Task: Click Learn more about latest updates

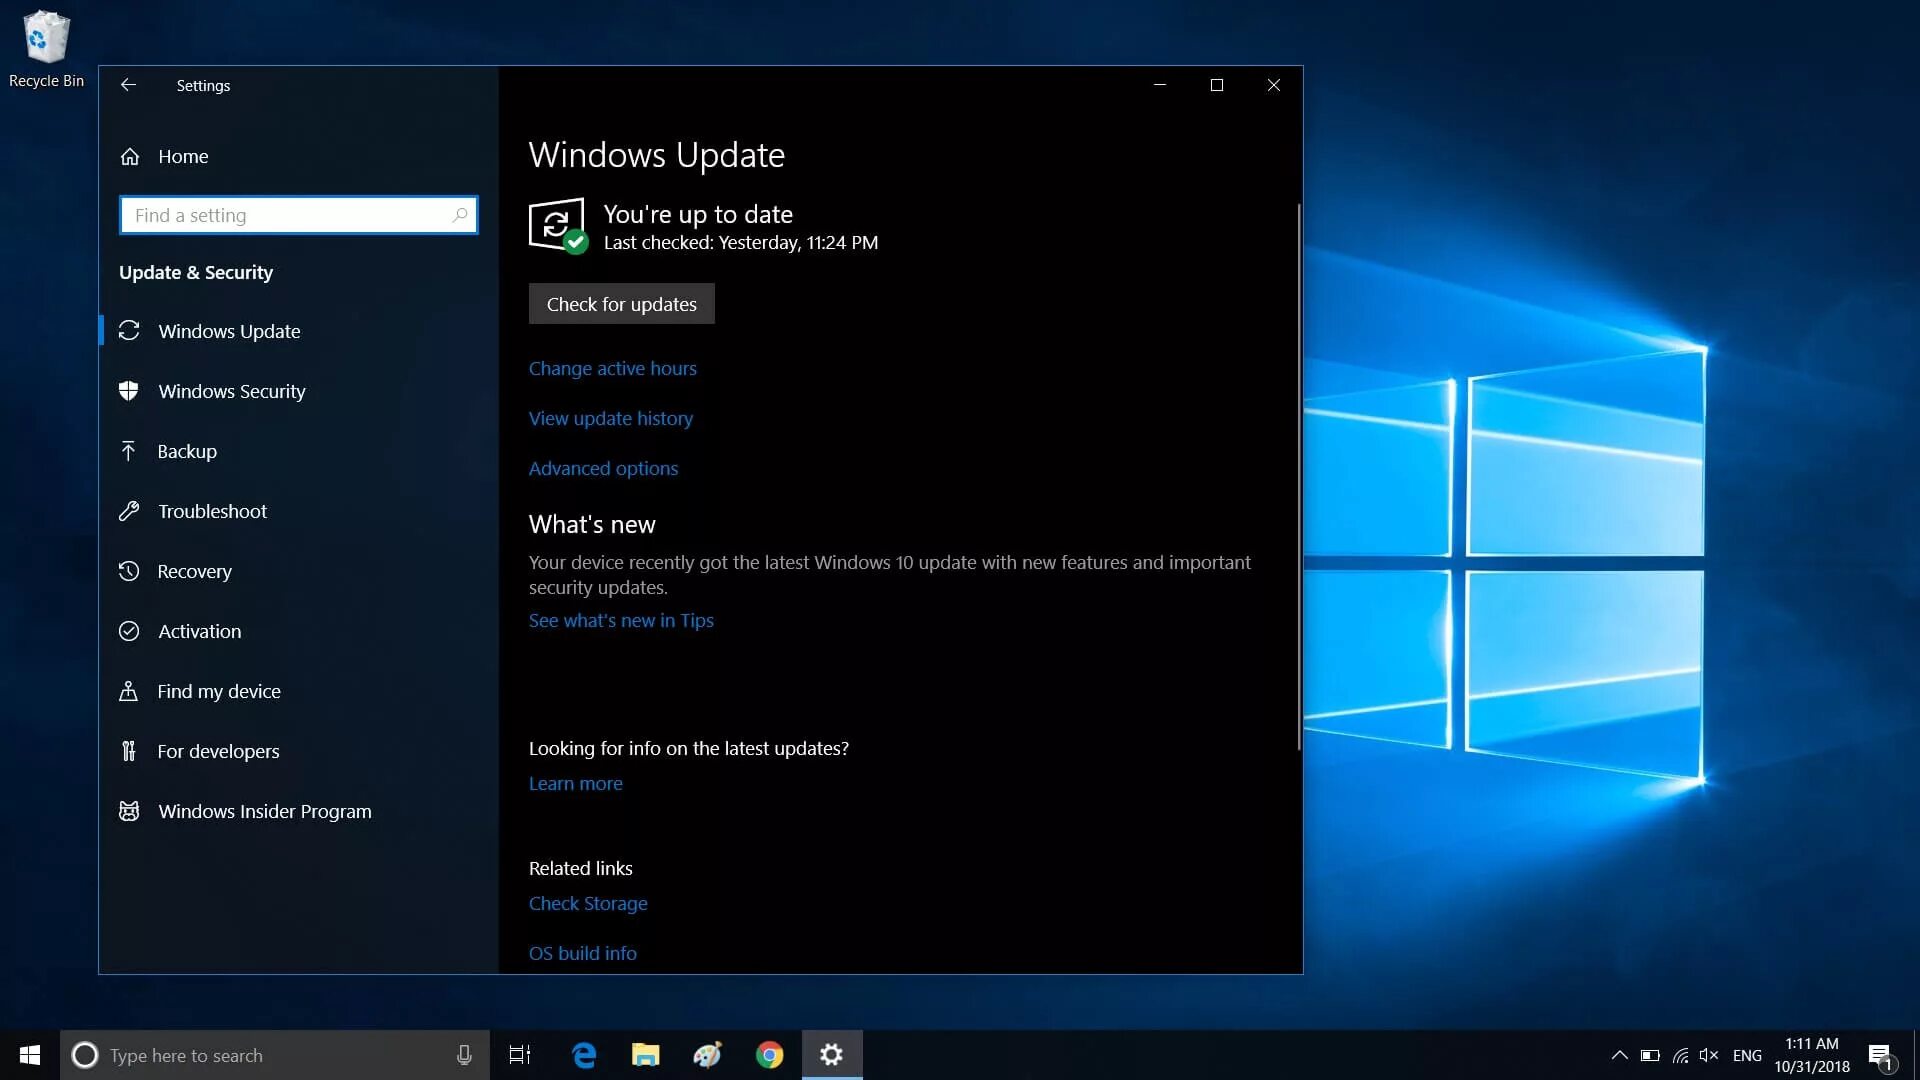Action: (x=575, y=782)
